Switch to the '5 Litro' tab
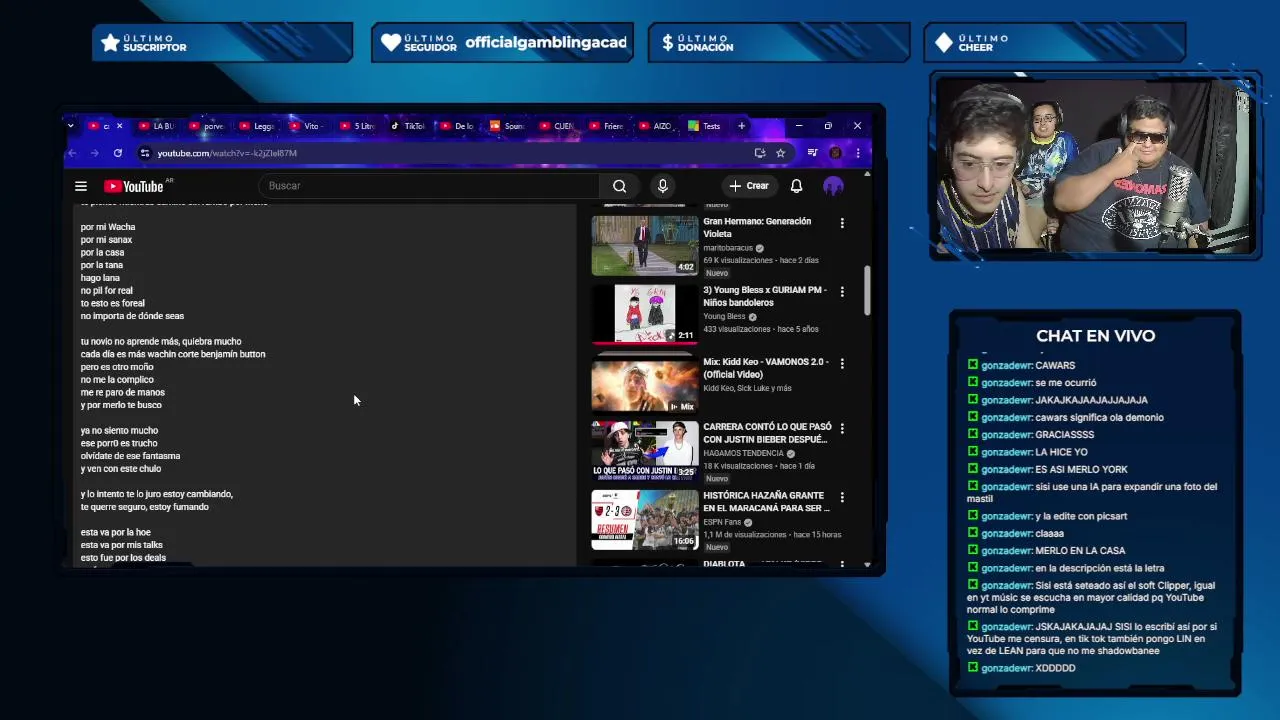Screen dimensions: 1280x720 coord(357,126)
